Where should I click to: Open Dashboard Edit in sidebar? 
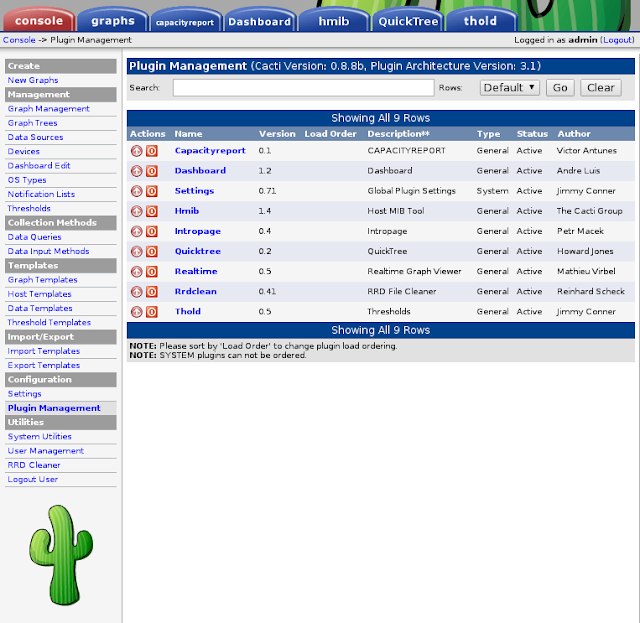(39, 166)
